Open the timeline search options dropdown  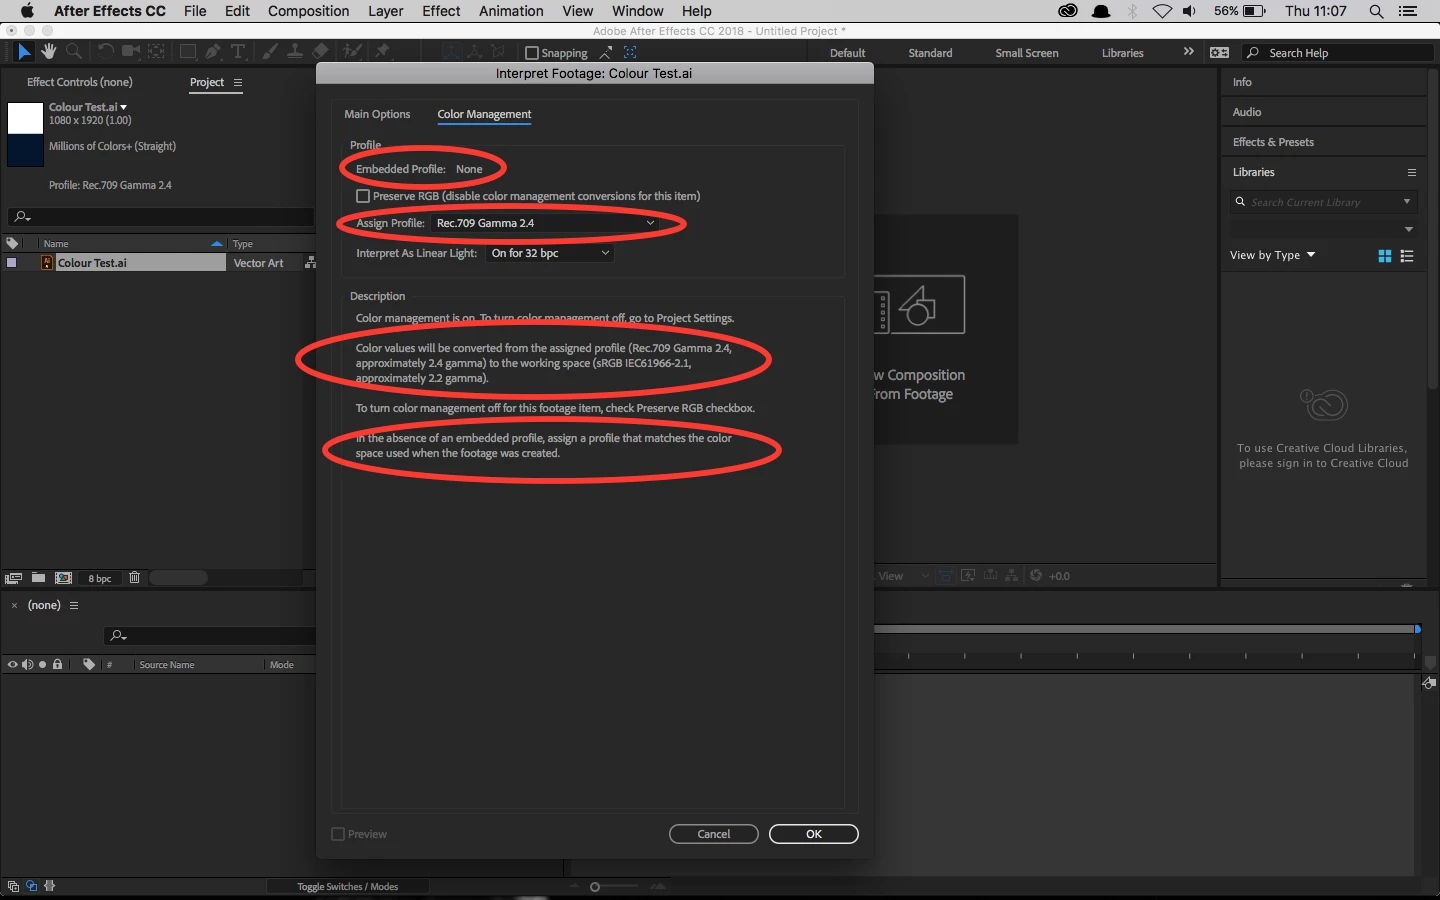118,635
